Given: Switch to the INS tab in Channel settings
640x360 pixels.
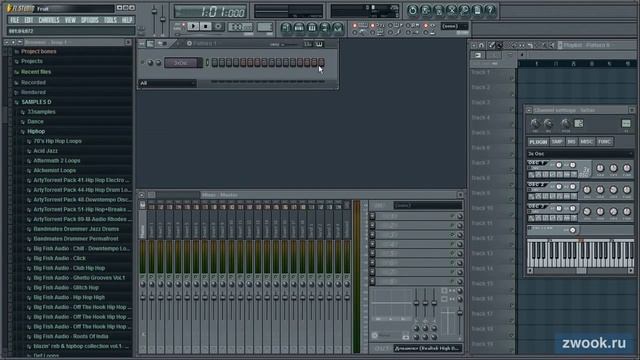Looking at the screenshot, I should [x=571, y=142].
